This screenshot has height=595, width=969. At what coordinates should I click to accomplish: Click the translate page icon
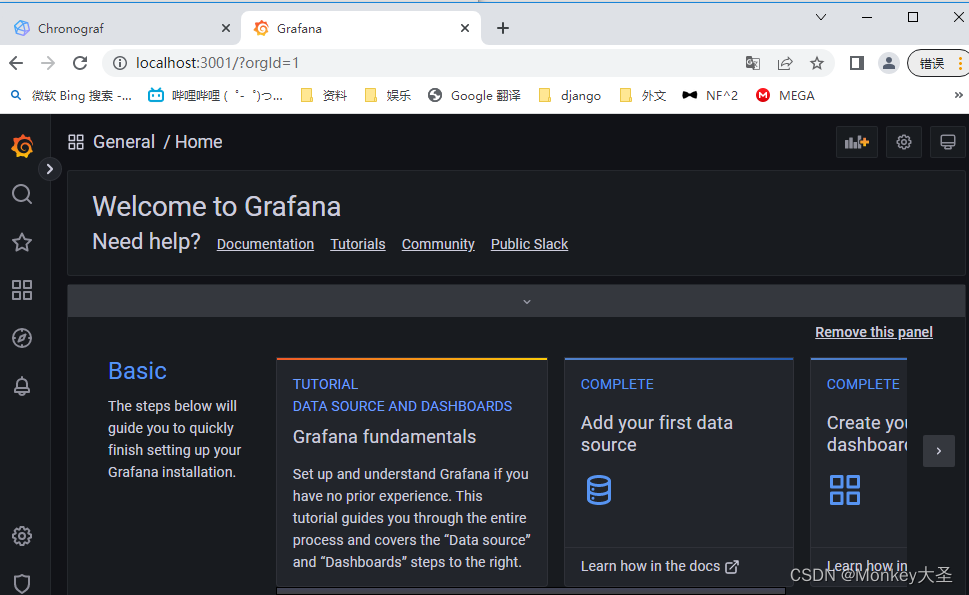coord(752,63)
